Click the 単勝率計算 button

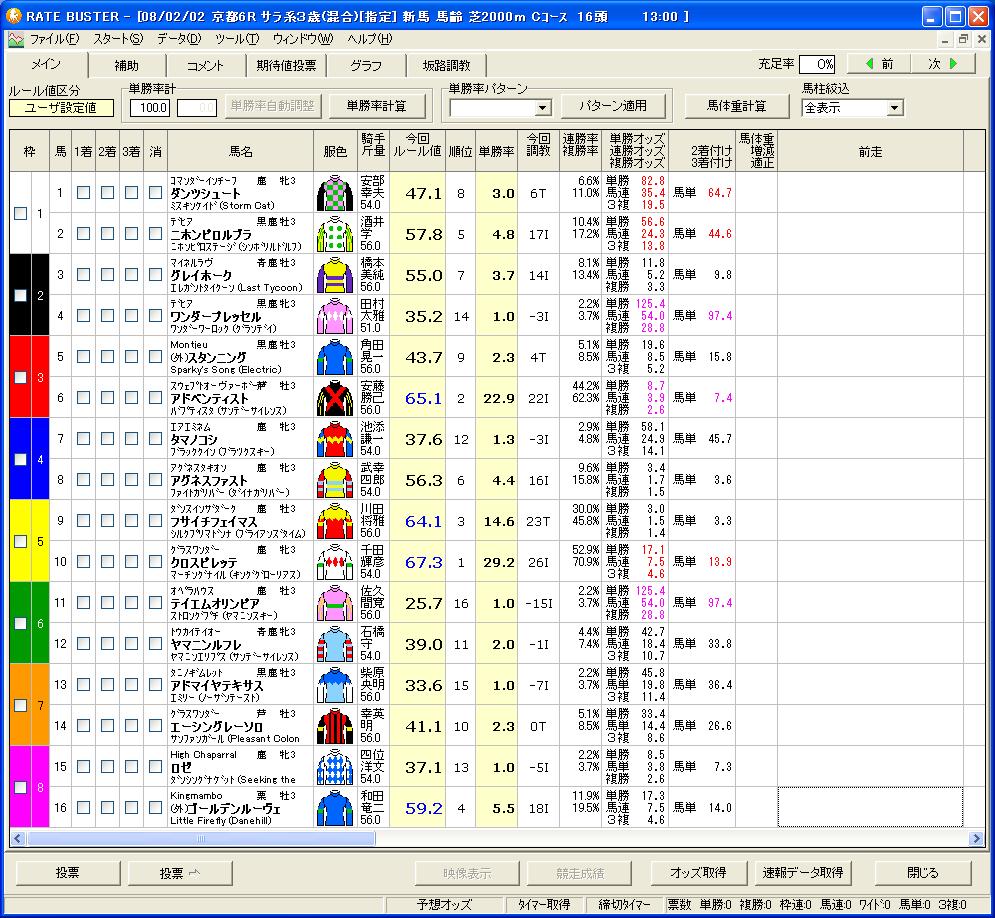click(x=377, y=107)
